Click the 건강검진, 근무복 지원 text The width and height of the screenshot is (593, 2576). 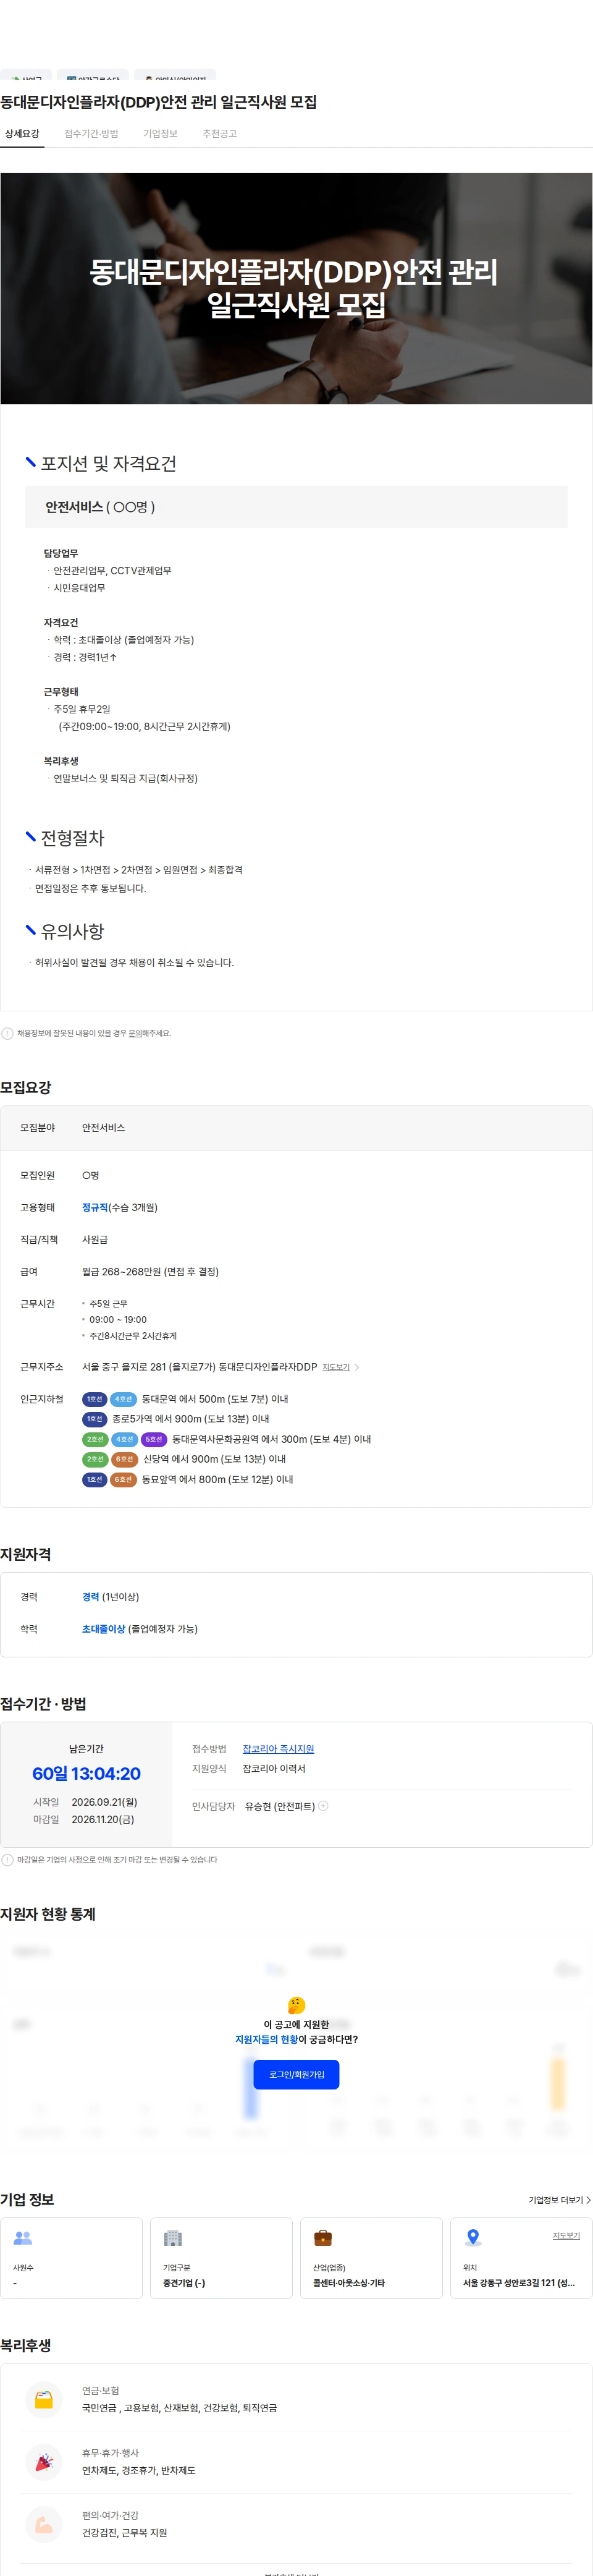[125, 2533]
